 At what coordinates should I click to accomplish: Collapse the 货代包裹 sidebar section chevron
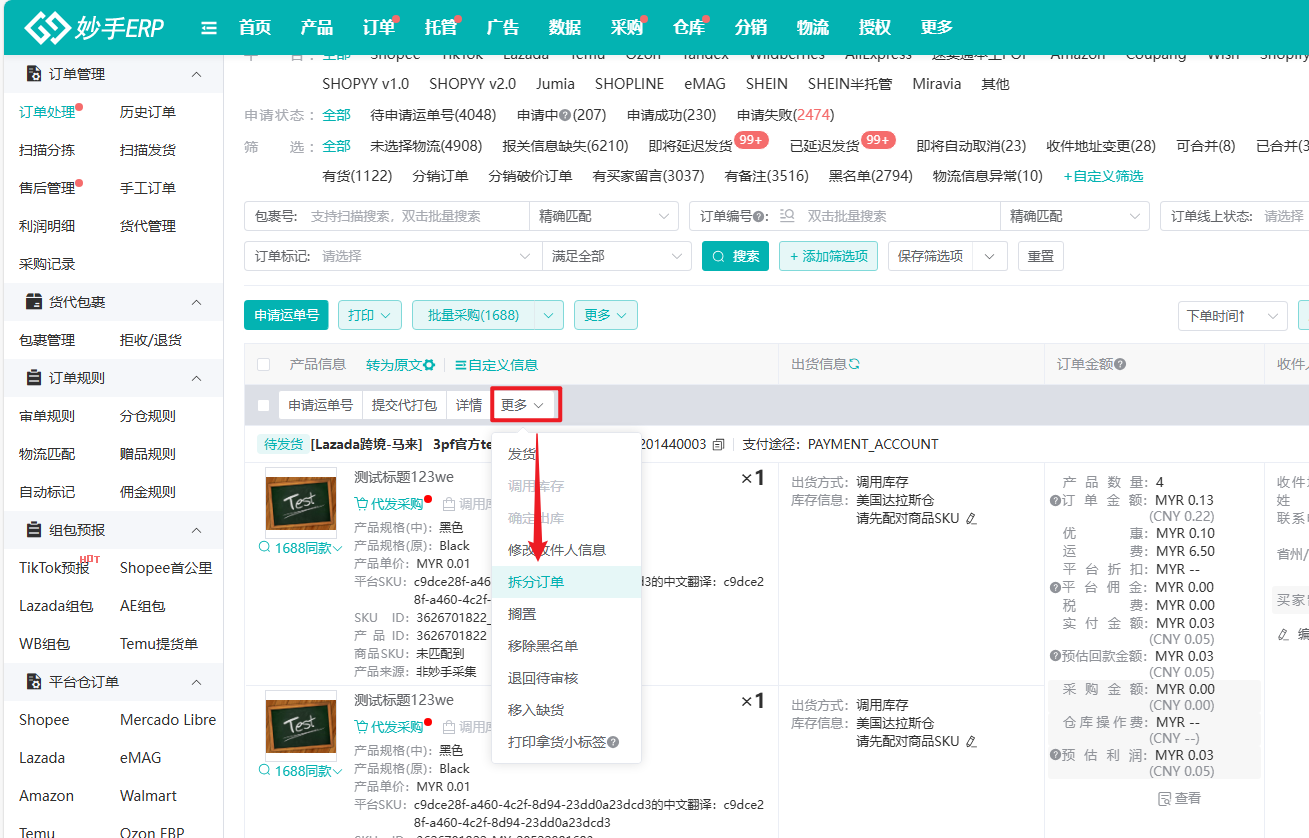coord(197,302)
